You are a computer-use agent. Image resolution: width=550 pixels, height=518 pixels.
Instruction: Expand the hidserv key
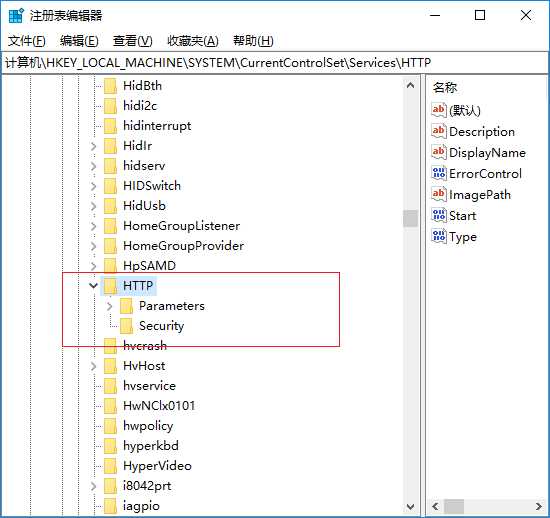coord(94,166)
